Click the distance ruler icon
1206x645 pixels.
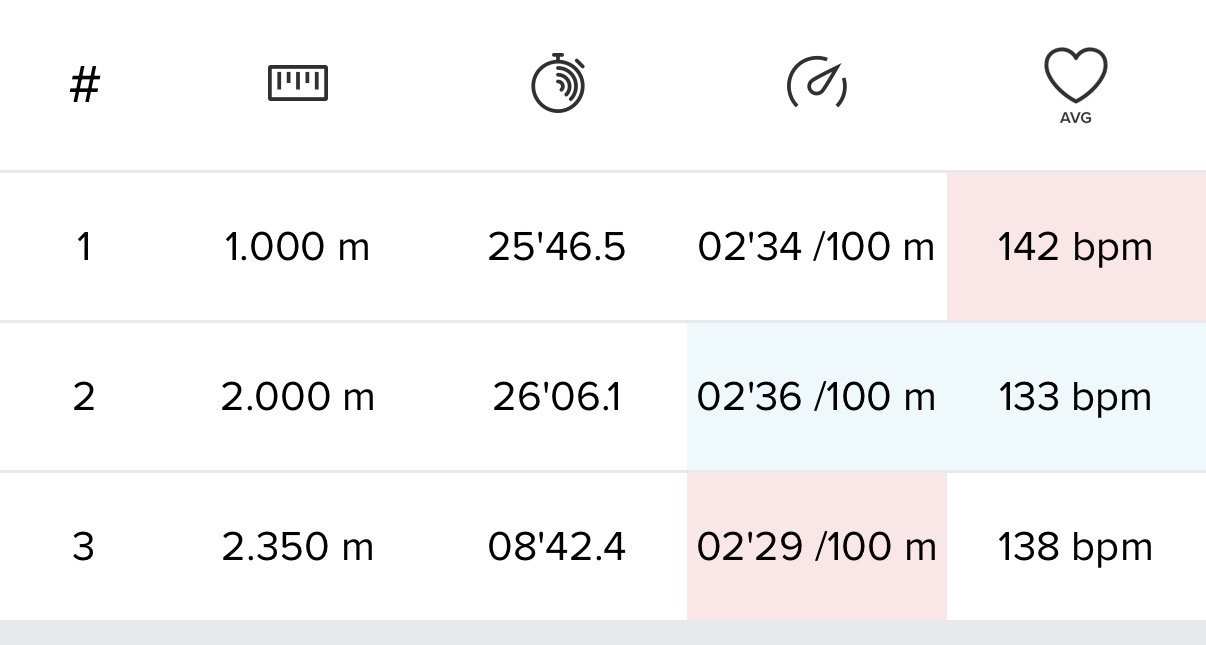[298, 84]
